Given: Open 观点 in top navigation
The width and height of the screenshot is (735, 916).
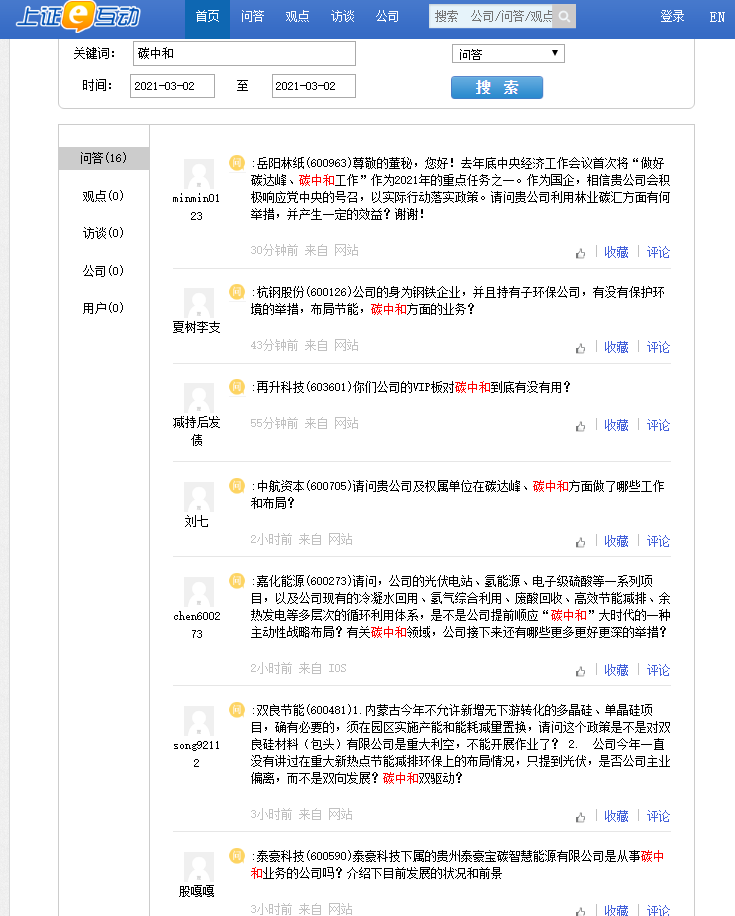Looking at the screenshot, I should tap(297, 16).
